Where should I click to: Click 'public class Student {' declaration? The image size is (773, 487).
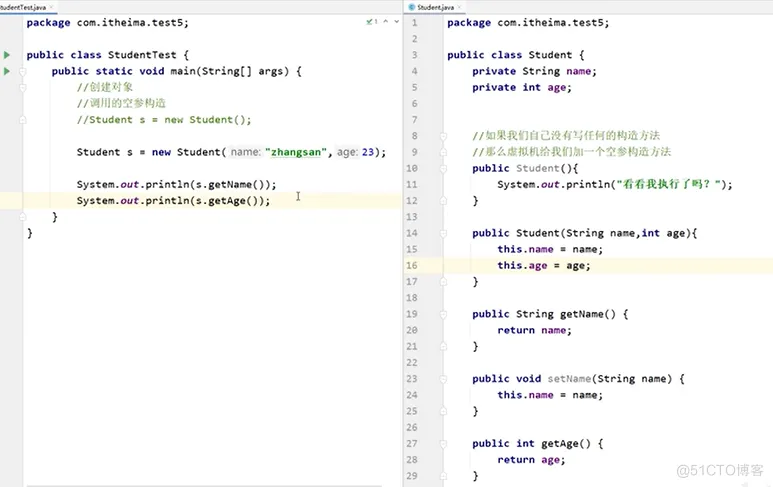point(516,55)
